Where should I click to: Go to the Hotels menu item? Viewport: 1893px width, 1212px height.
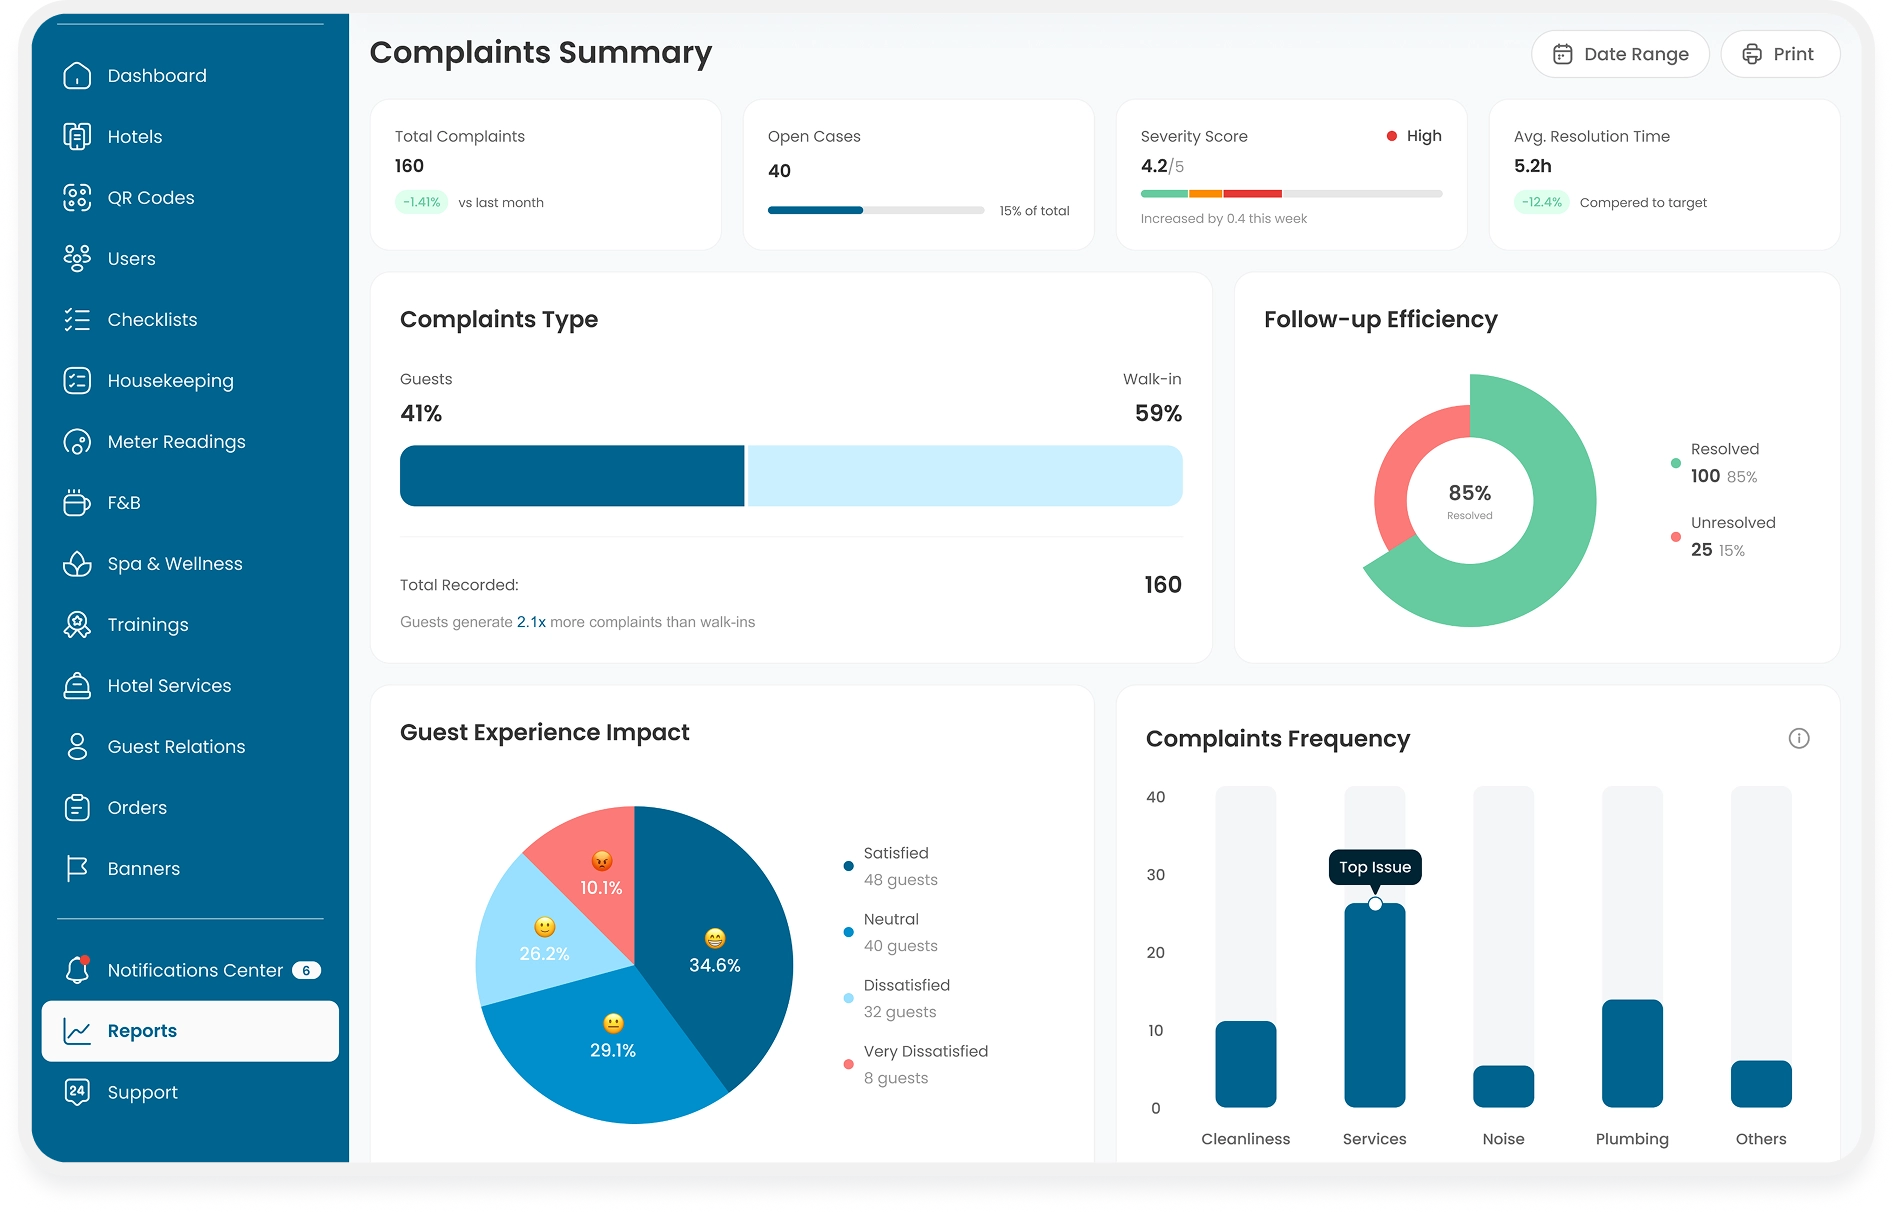pos(134,137)
